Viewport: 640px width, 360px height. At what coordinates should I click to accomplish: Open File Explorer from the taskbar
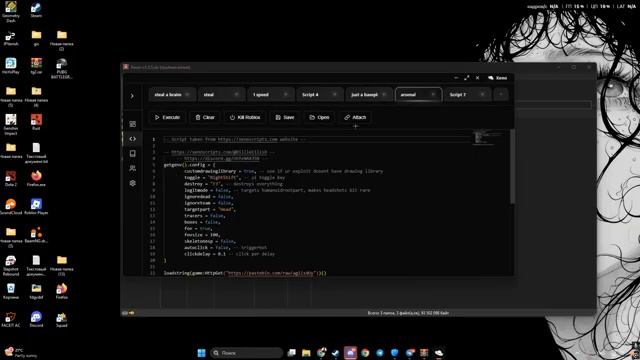coord(306,353)
